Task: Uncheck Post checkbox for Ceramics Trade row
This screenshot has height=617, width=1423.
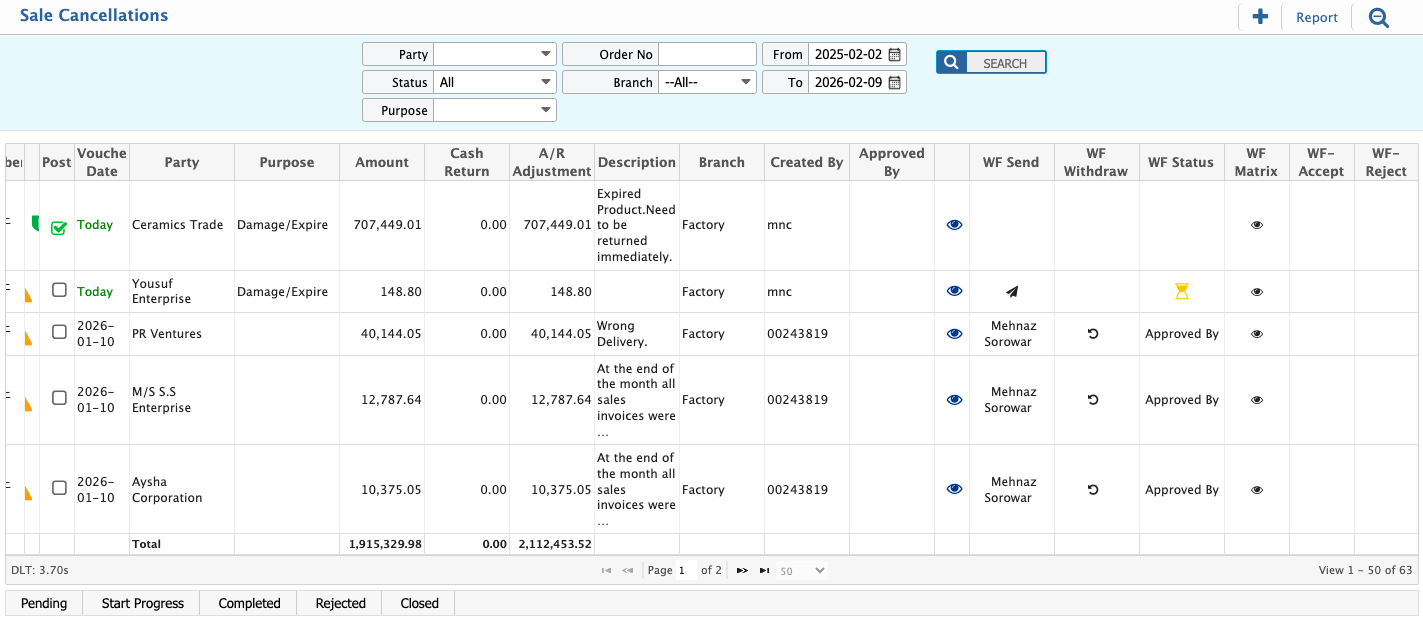Action: point(59,227)
